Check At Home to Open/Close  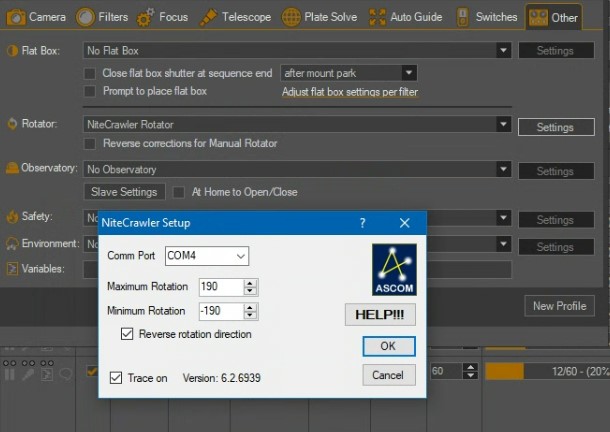pyautogui.click(x=179, y=192)
